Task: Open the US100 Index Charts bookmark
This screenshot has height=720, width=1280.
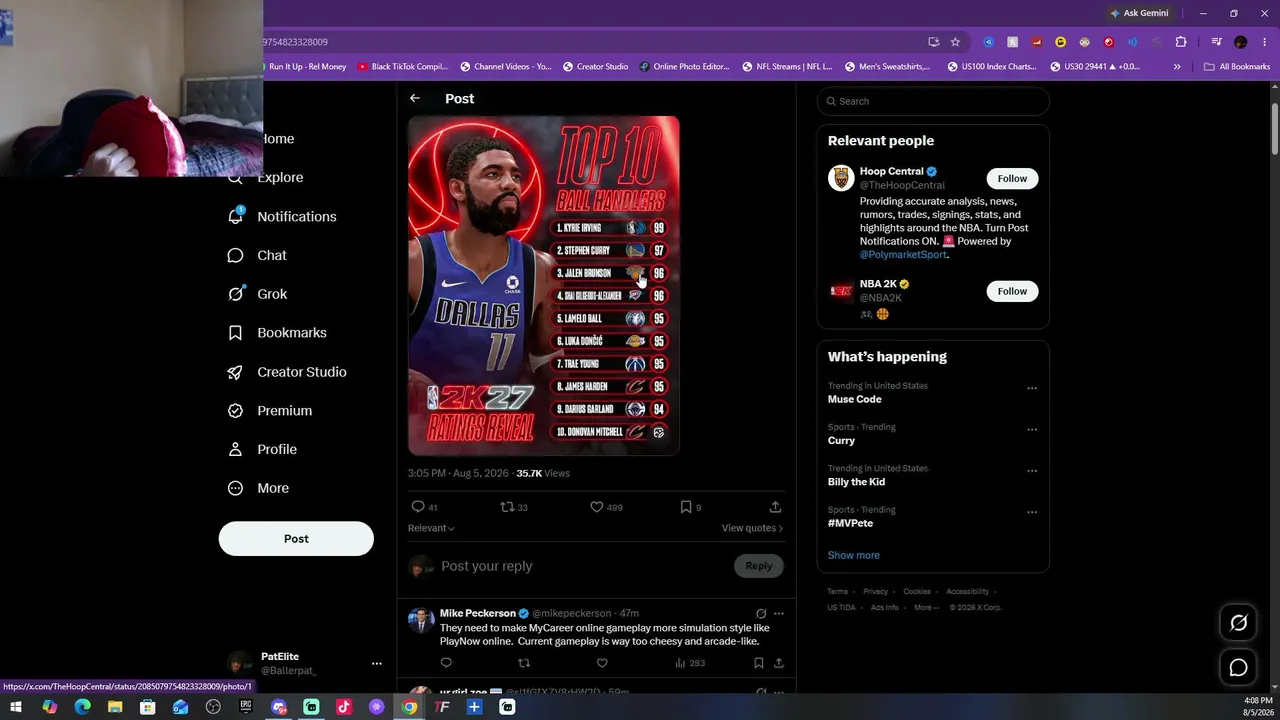Action: point(991,67)
